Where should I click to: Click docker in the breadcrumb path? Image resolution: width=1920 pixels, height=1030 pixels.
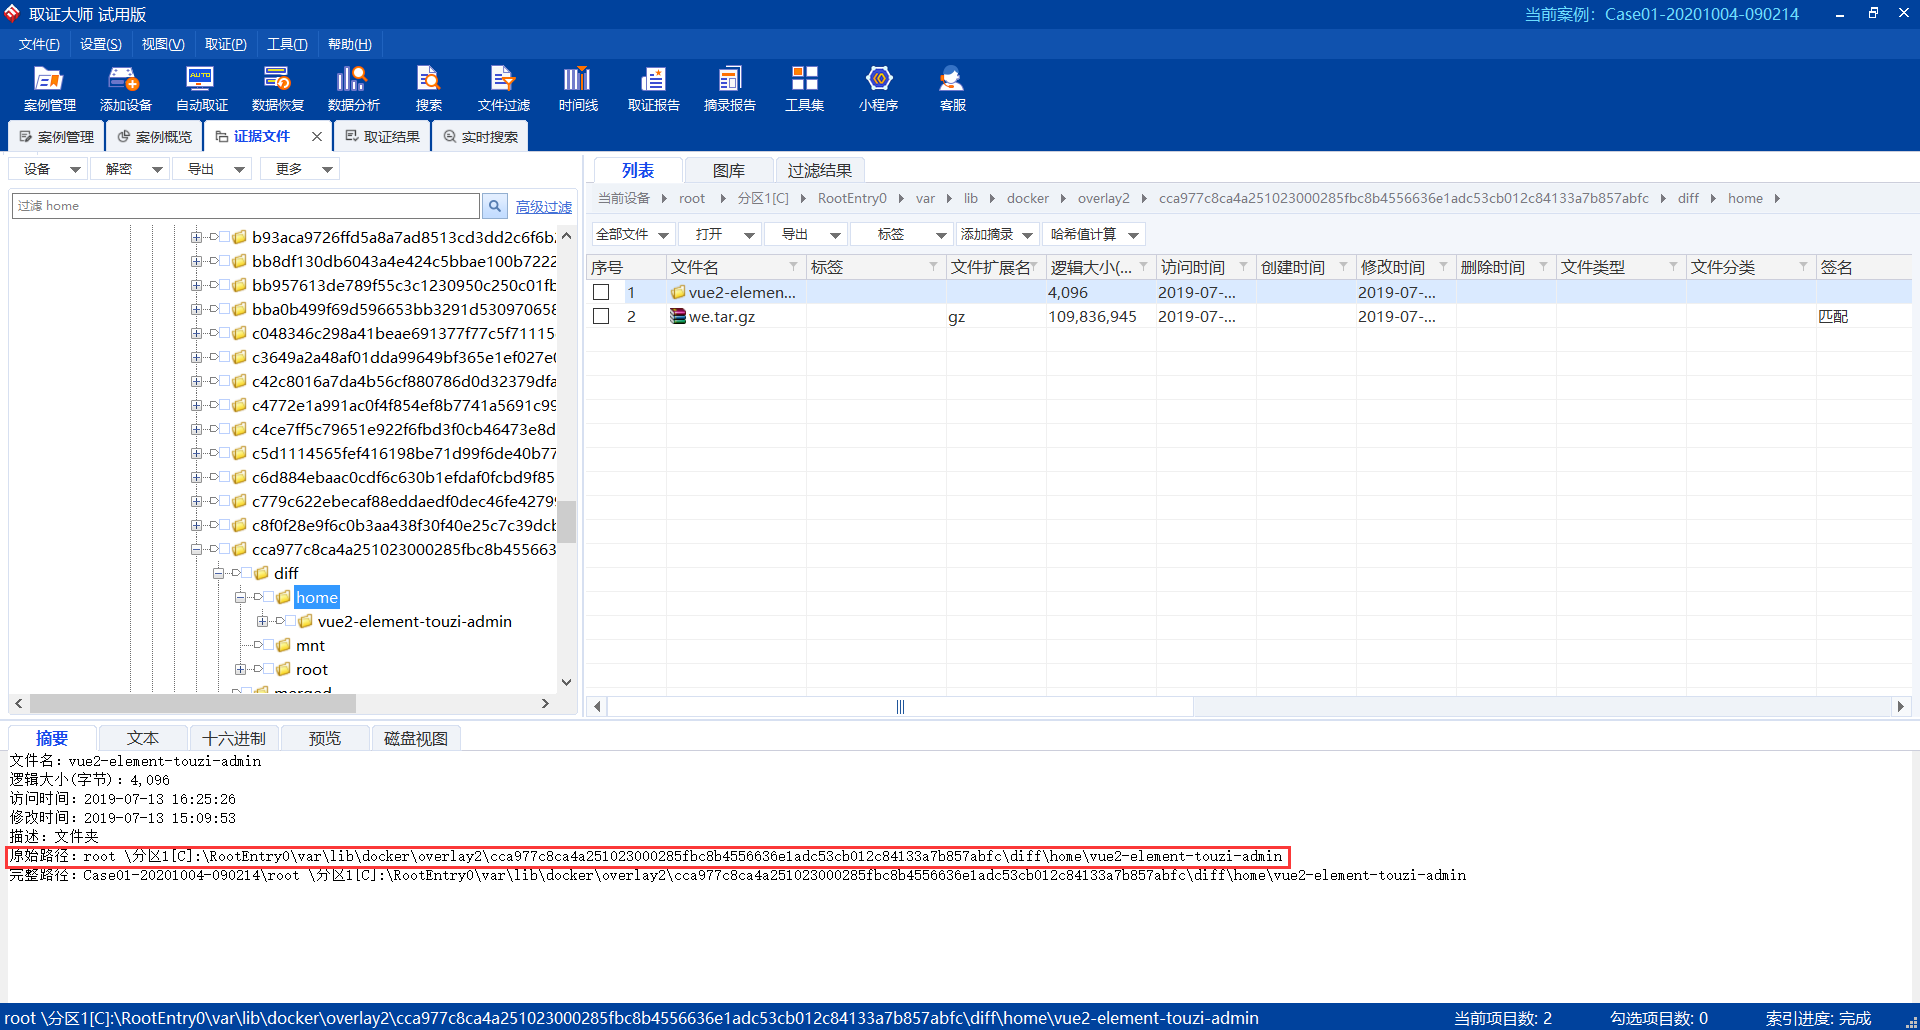pyautogui.click(x=1027, y=198)
